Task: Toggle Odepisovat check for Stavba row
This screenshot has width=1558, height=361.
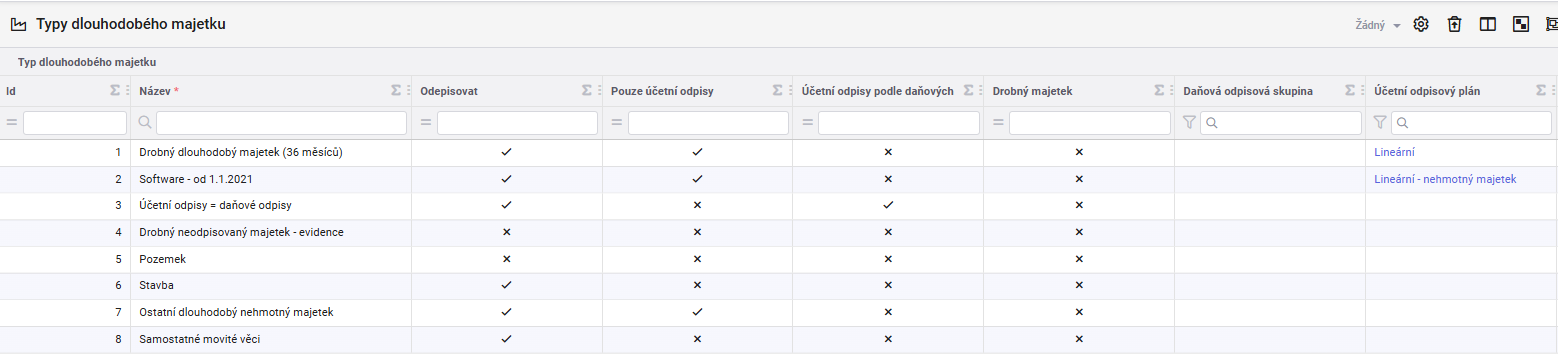Action: pos(507,285)
